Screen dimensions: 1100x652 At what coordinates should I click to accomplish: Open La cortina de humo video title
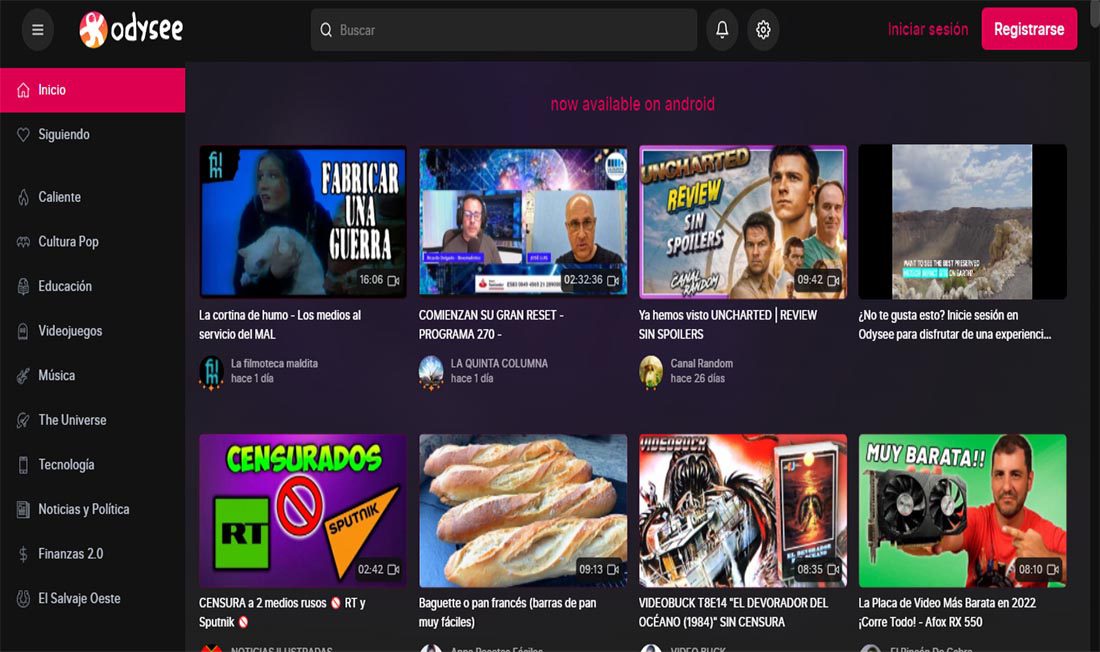pos(280,325)
